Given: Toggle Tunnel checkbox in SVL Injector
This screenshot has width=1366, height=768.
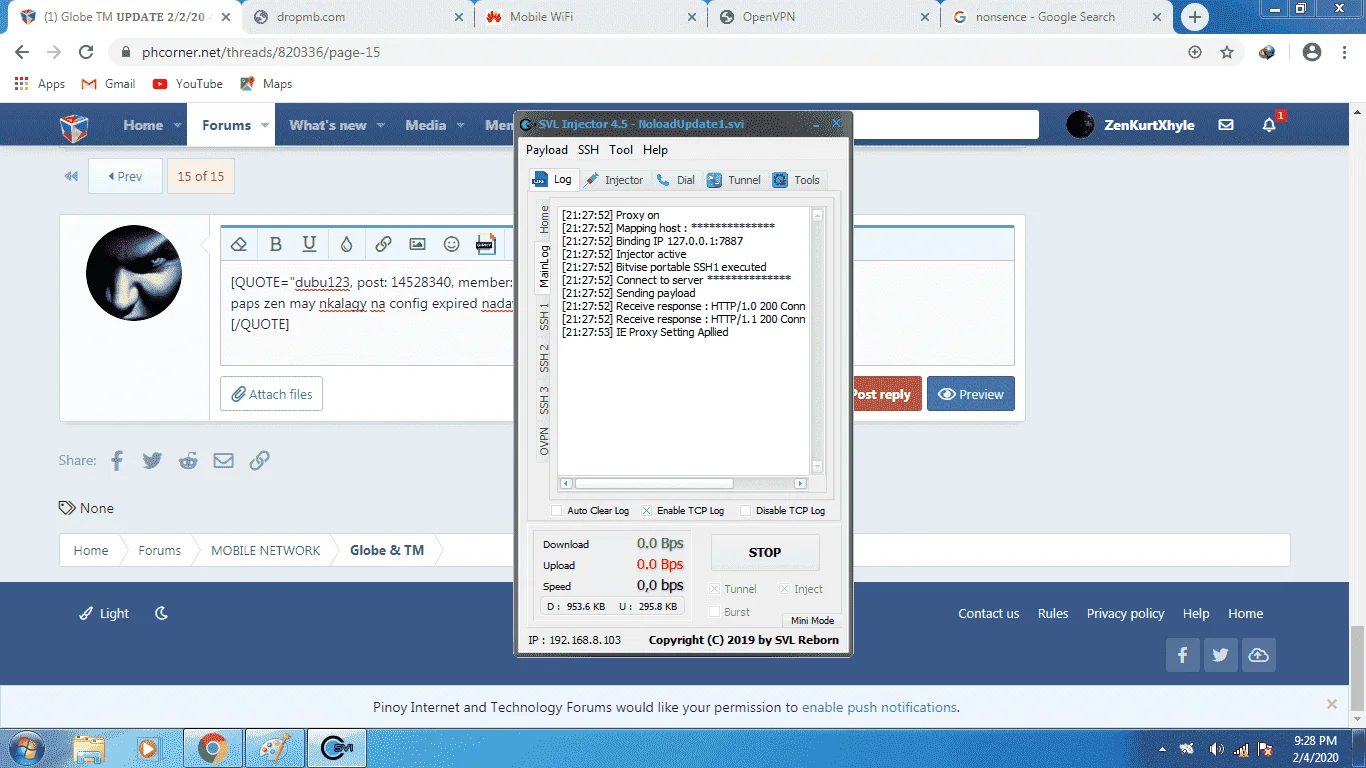Looking at the screenshot, I should [x=714, y=589].
